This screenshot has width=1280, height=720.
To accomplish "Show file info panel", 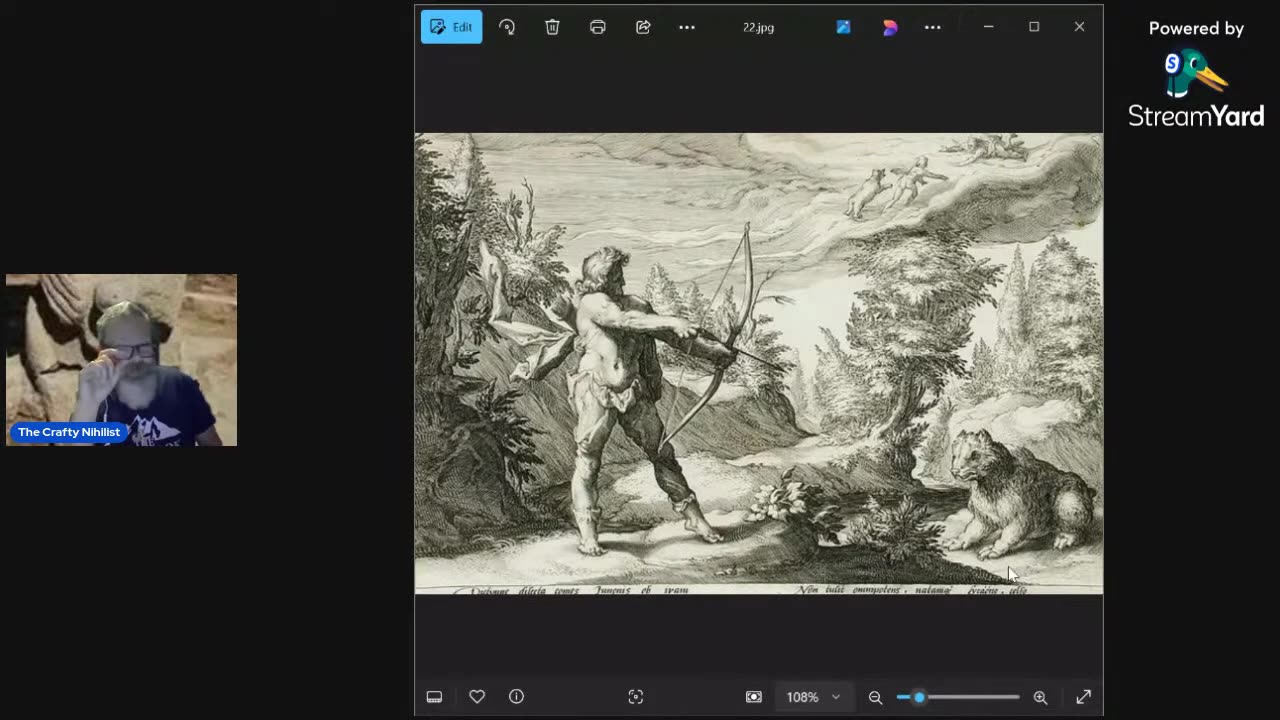I will click(516, 697).
